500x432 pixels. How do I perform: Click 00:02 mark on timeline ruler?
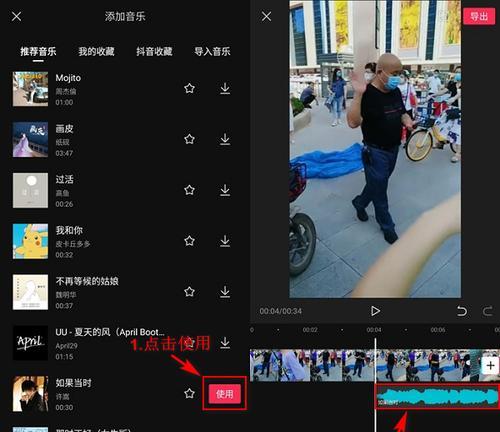tap(310, 330)
